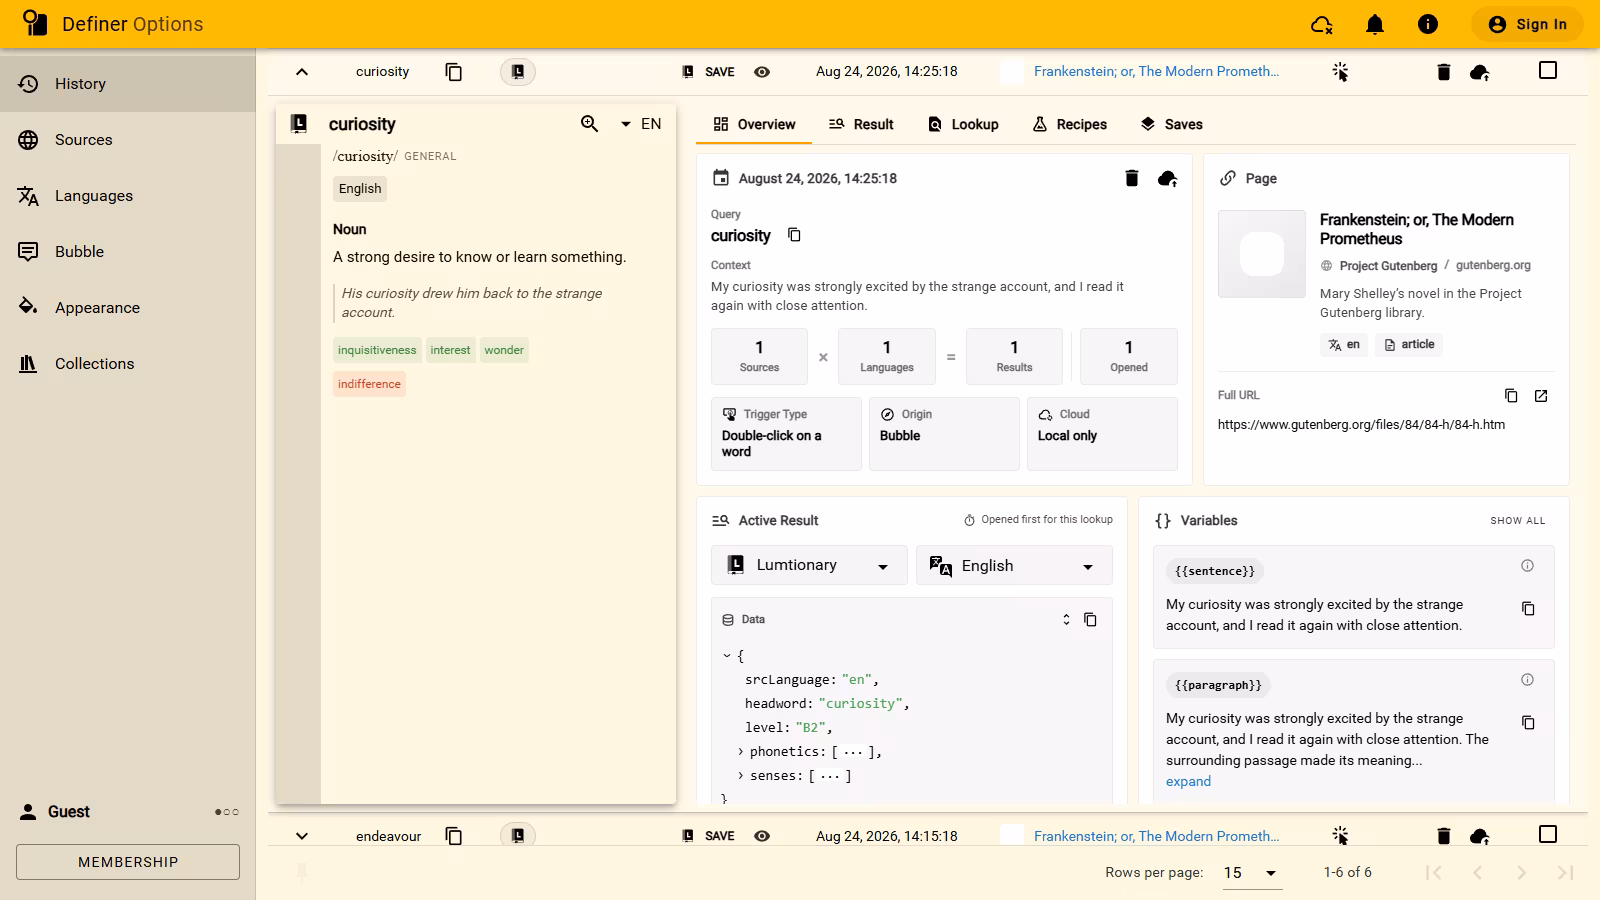Change rows per page dropdown

1252,873
